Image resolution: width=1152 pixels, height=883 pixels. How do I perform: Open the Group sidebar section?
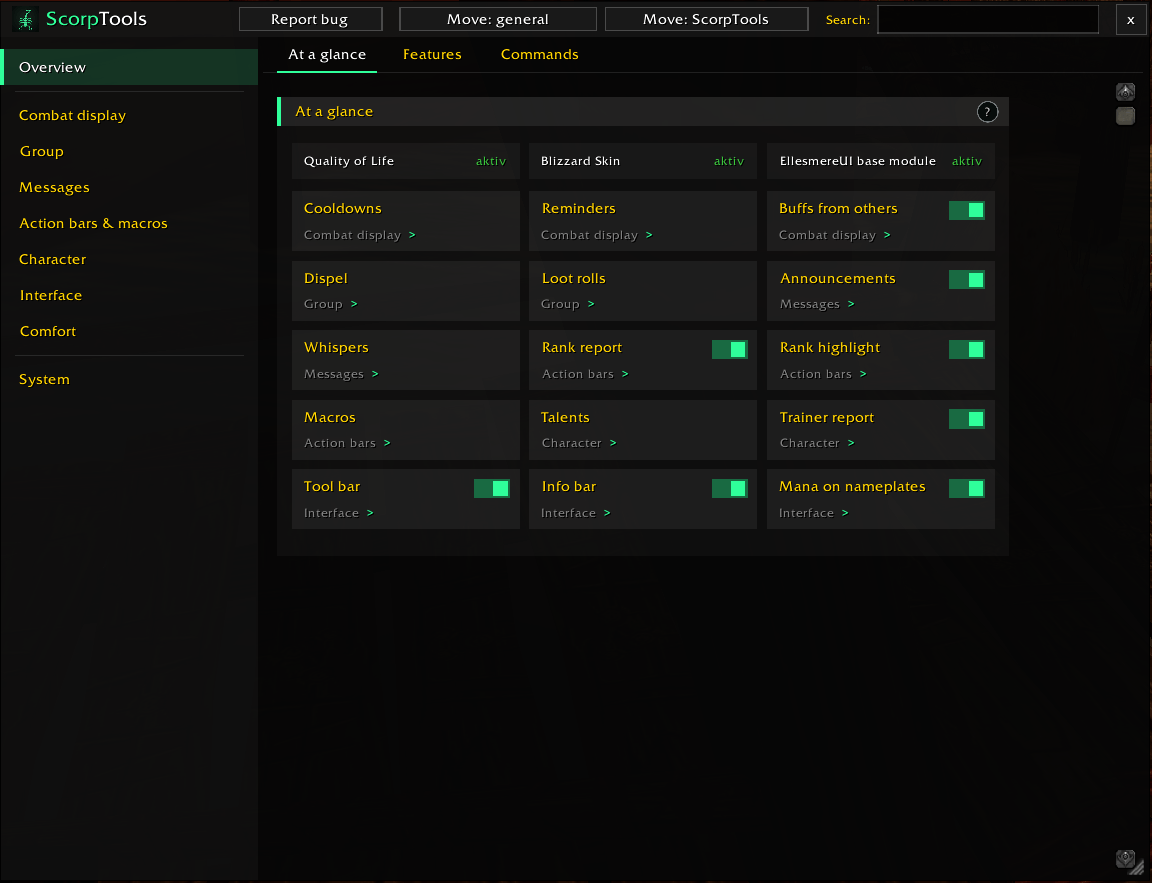point(129,151)
